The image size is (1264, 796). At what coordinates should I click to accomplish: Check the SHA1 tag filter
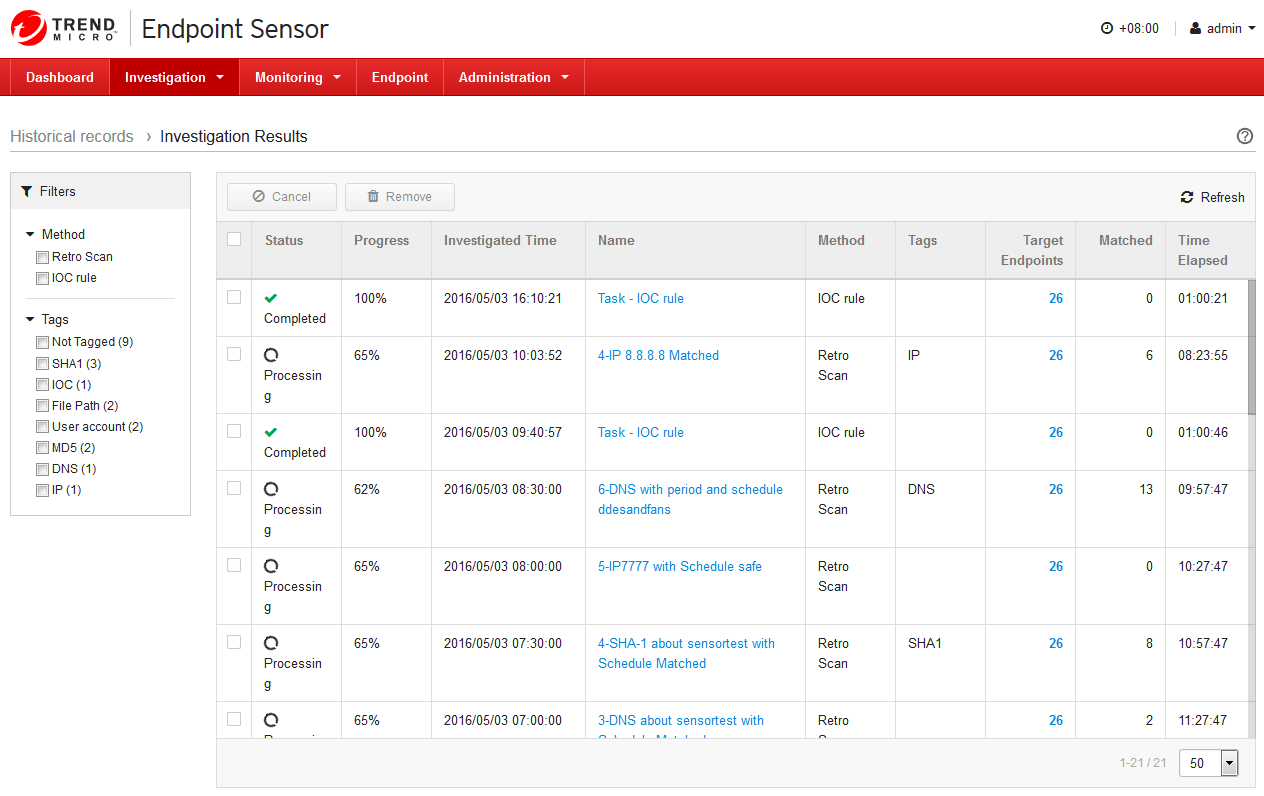click(42, 364)
